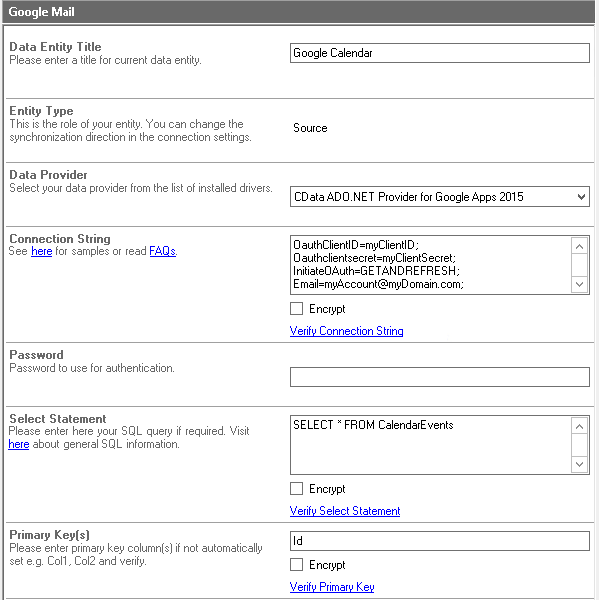Open the Data Provider dropdown
The height and width of the screenshot is (600, 599).
click(439, 197)
